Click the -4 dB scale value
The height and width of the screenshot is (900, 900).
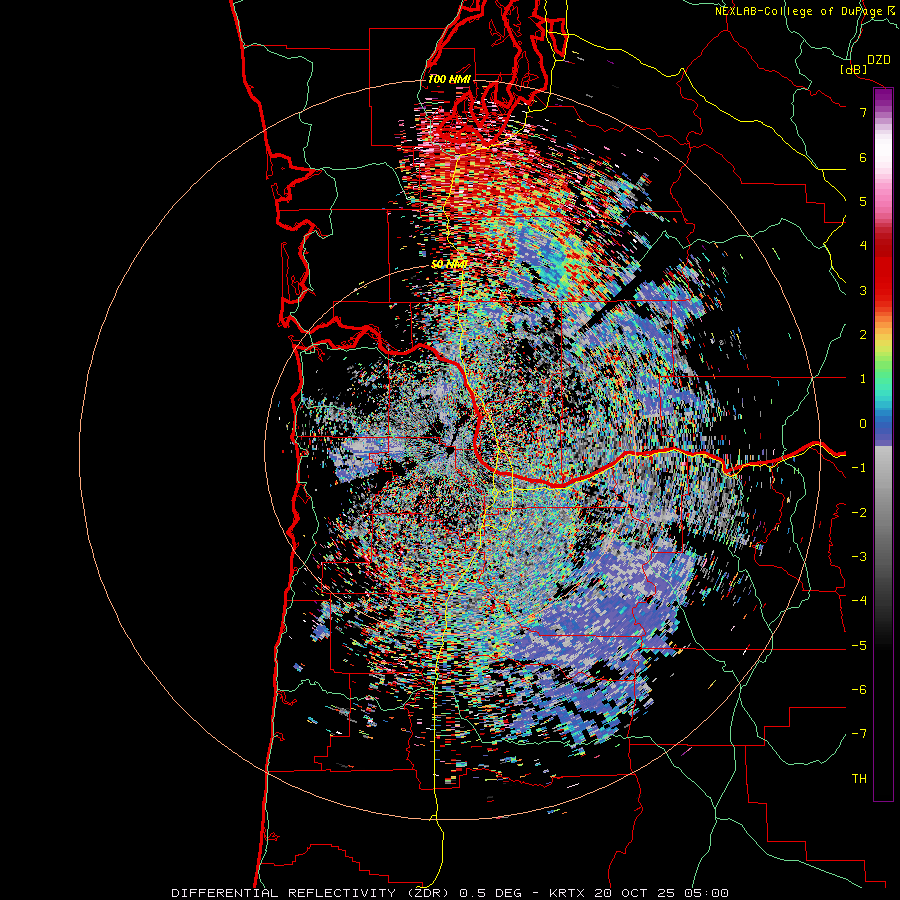pyautogui.click(x=859, y=601)
